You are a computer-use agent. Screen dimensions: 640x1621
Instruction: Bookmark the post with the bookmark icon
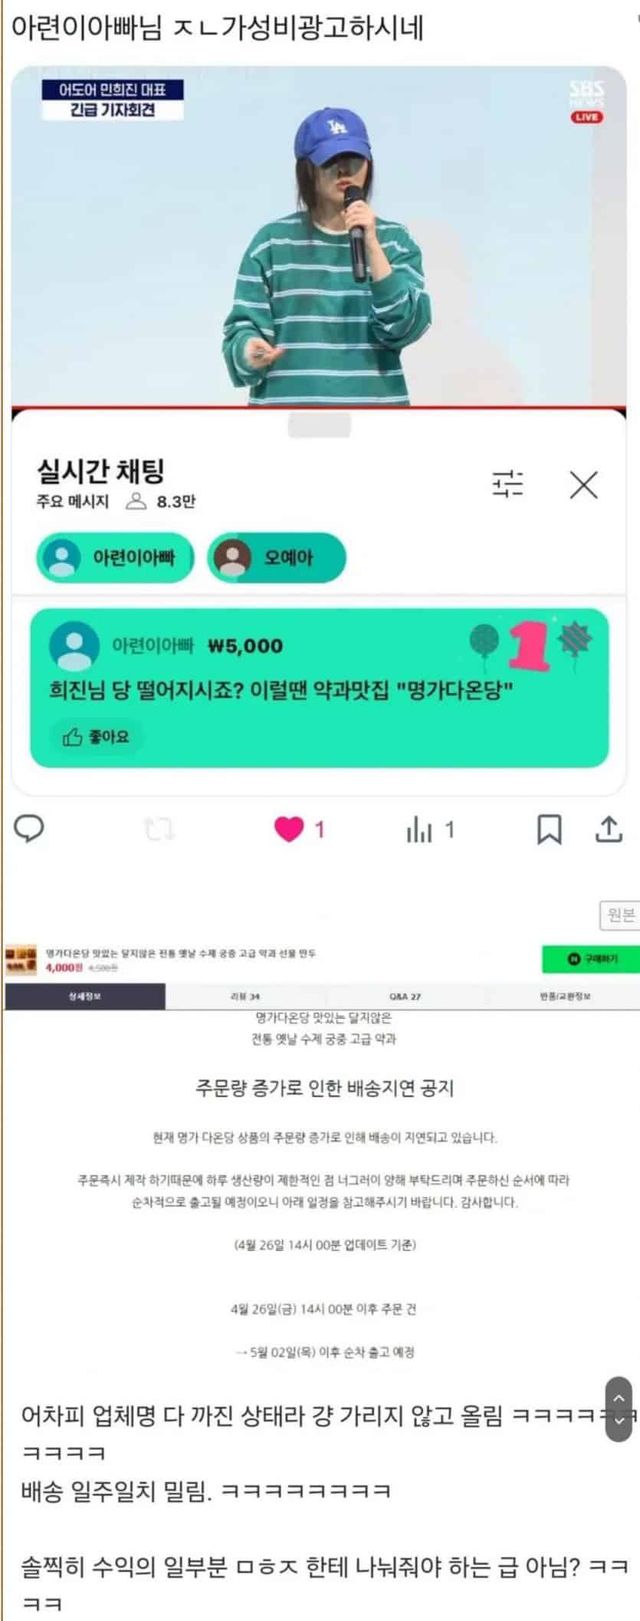click(x=549, y=829)
